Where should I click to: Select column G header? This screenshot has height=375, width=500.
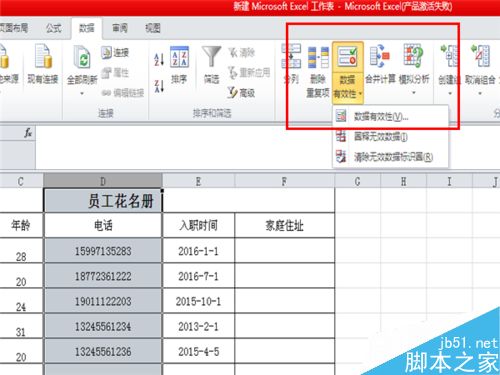(358, 181)
